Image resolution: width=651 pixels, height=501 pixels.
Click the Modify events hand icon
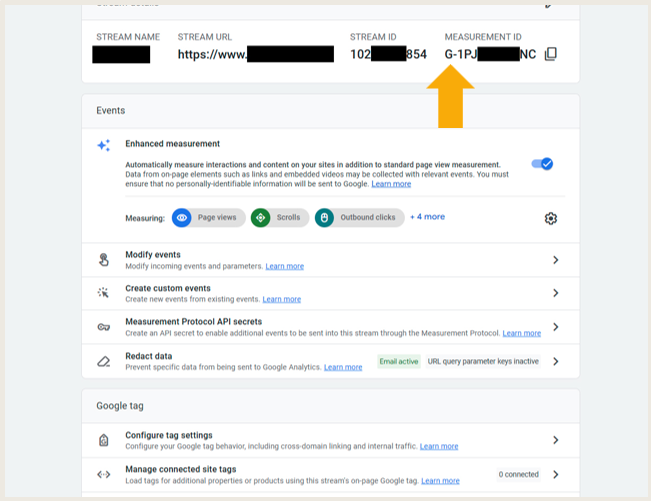click(x=103, y=260)
